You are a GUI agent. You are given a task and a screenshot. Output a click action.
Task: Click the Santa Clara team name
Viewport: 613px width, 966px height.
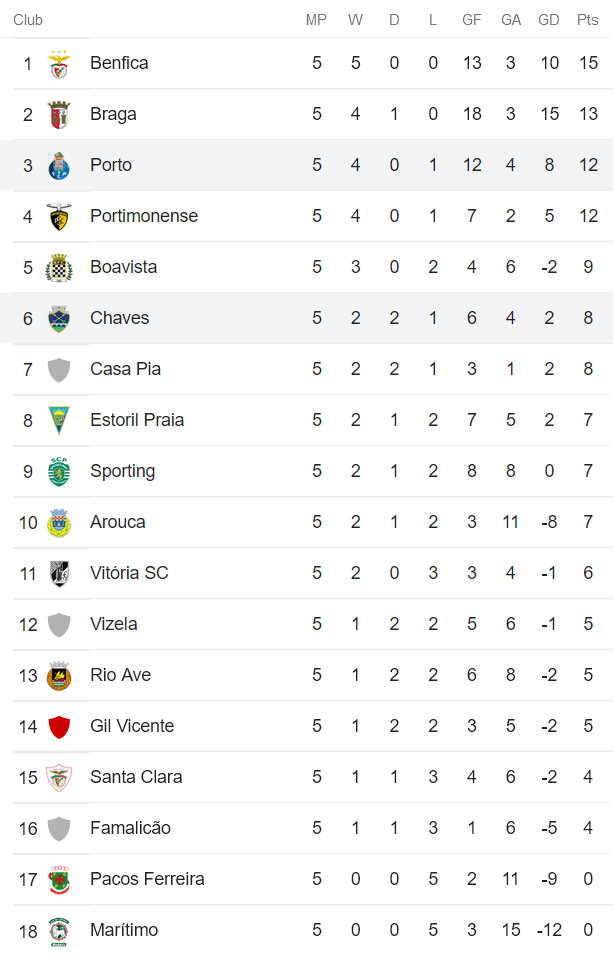click(136, 777)
